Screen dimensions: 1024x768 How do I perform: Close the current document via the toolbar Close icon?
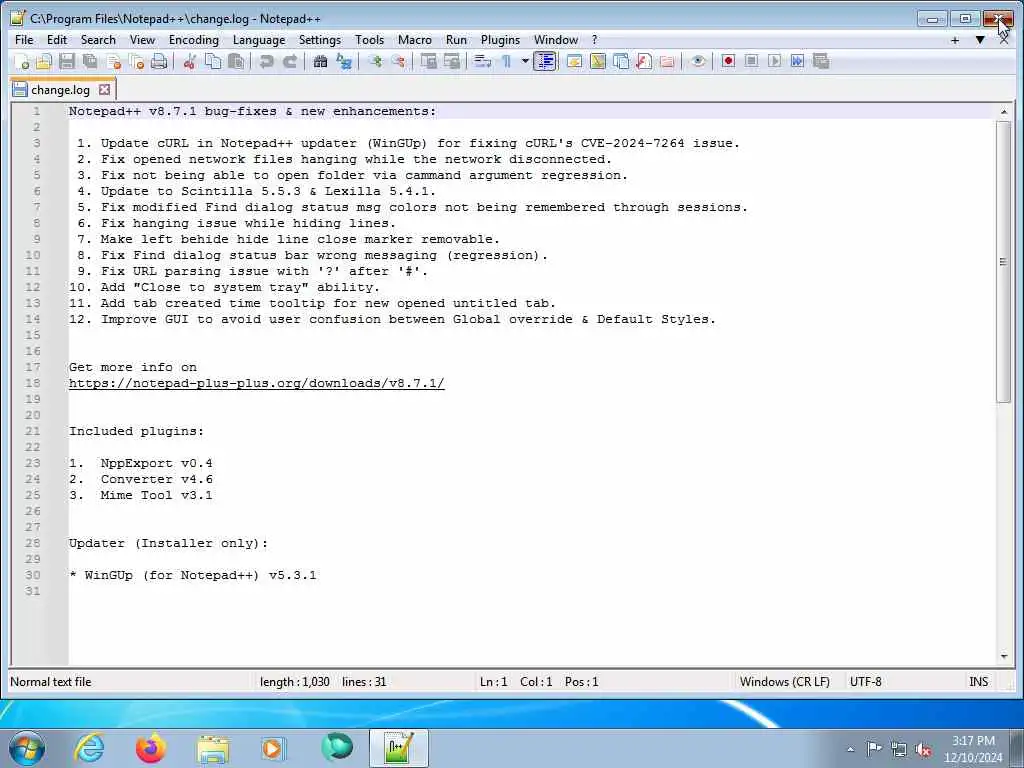click(x=114, y=61)
